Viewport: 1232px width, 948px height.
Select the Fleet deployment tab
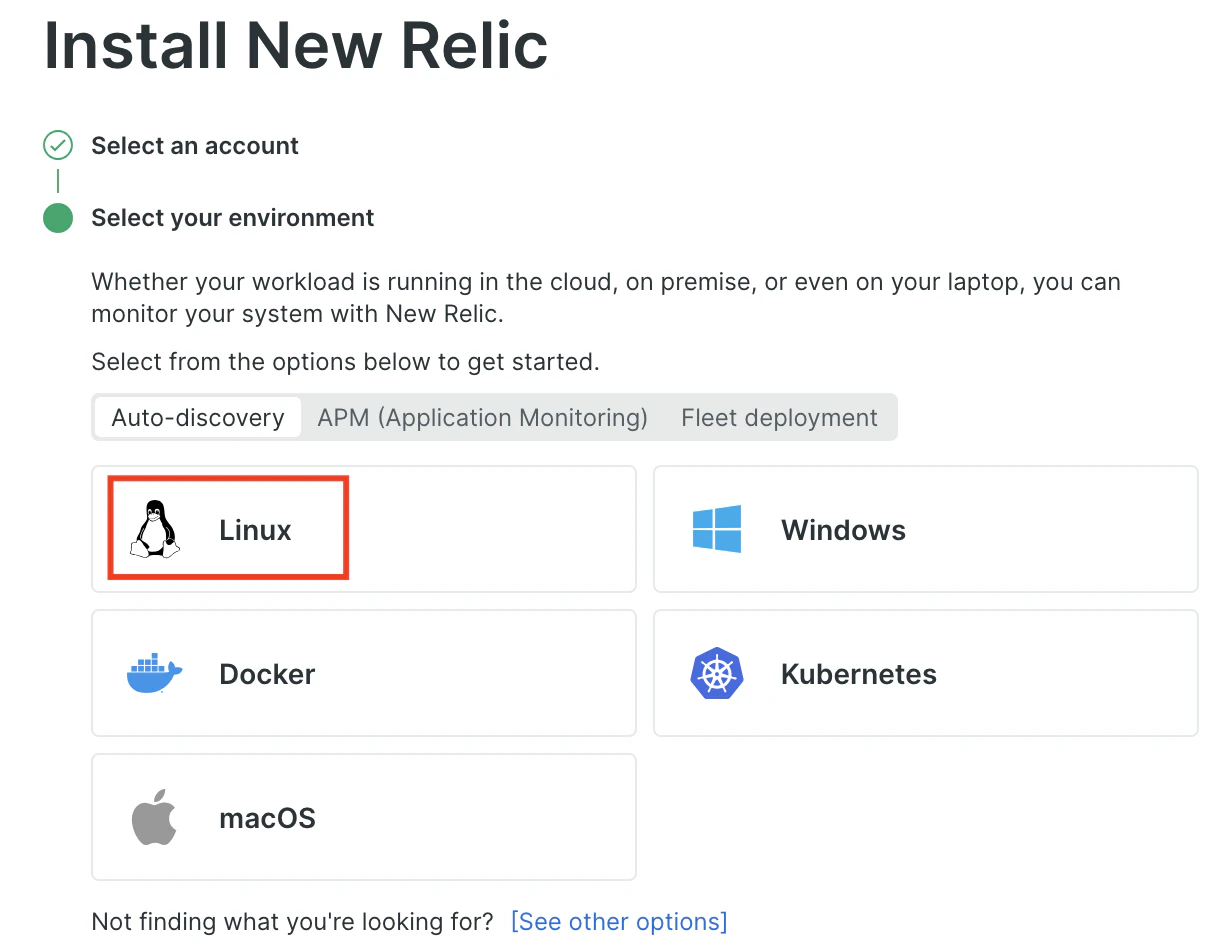779,417
